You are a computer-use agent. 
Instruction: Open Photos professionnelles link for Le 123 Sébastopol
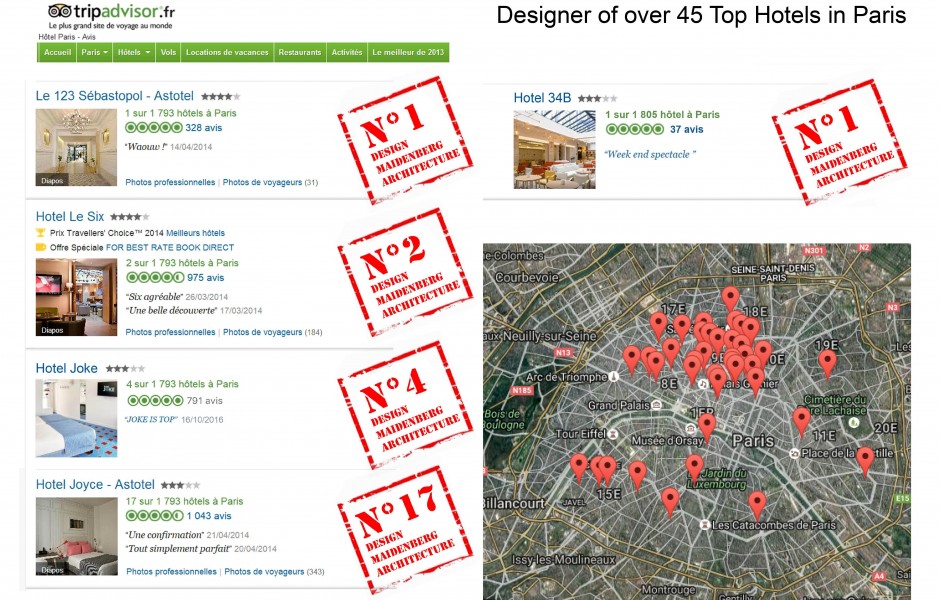point(170,182)
